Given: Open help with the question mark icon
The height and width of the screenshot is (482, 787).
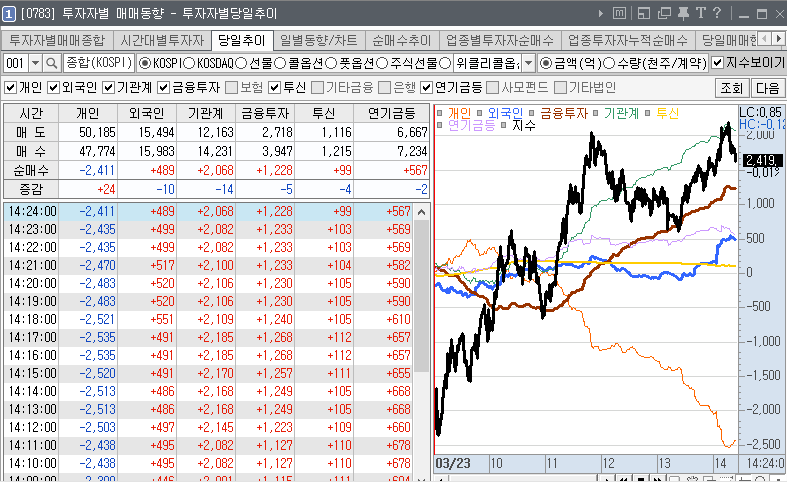Looking at the screenshot, I should [717, 13].
